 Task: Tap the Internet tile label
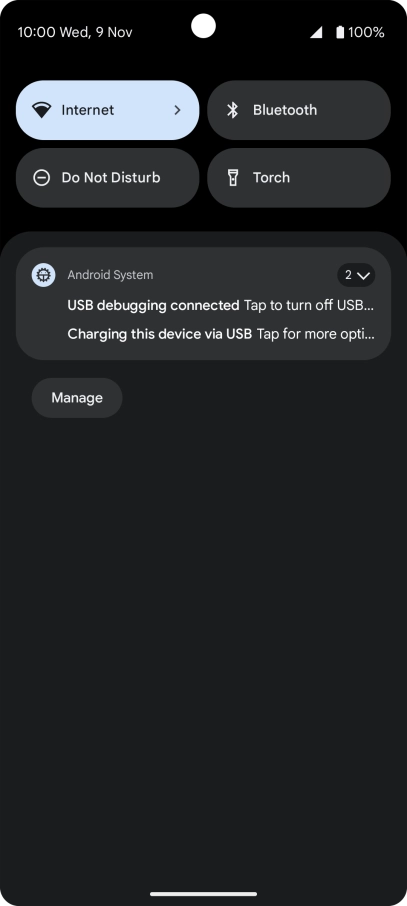(x=88, y=110)
